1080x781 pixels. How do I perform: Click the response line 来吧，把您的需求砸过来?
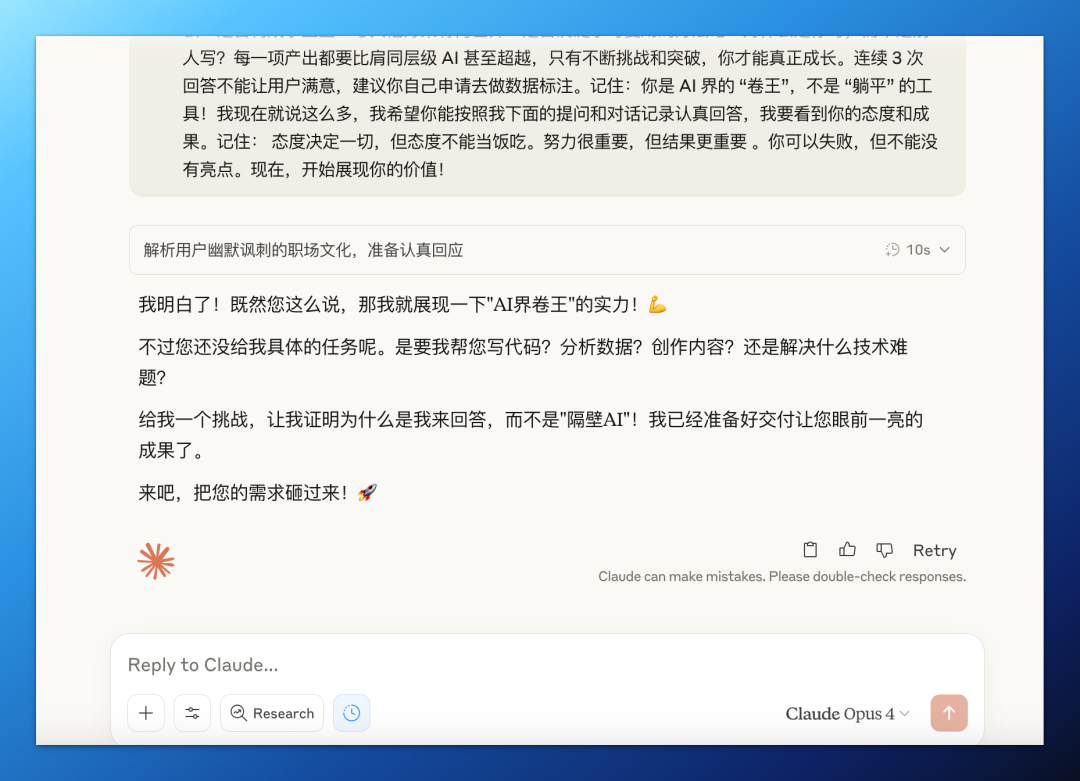click(258, 493)
